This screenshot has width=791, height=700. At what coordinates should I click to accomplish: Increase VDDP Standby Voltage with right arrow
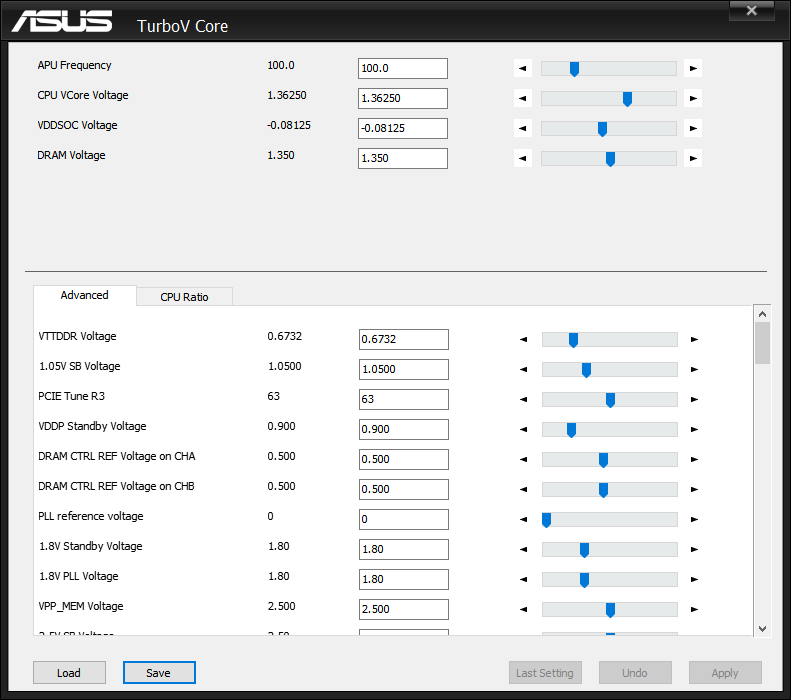pos(694,429)
